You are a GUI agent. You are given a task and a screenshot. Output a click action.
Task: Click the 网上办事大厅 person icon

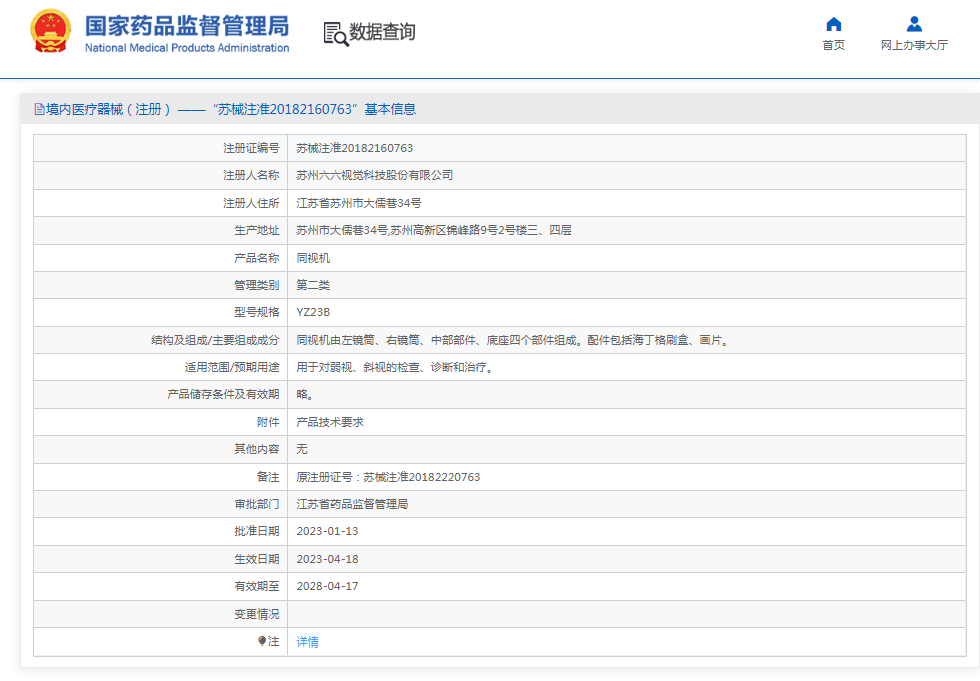coord(913,24)
